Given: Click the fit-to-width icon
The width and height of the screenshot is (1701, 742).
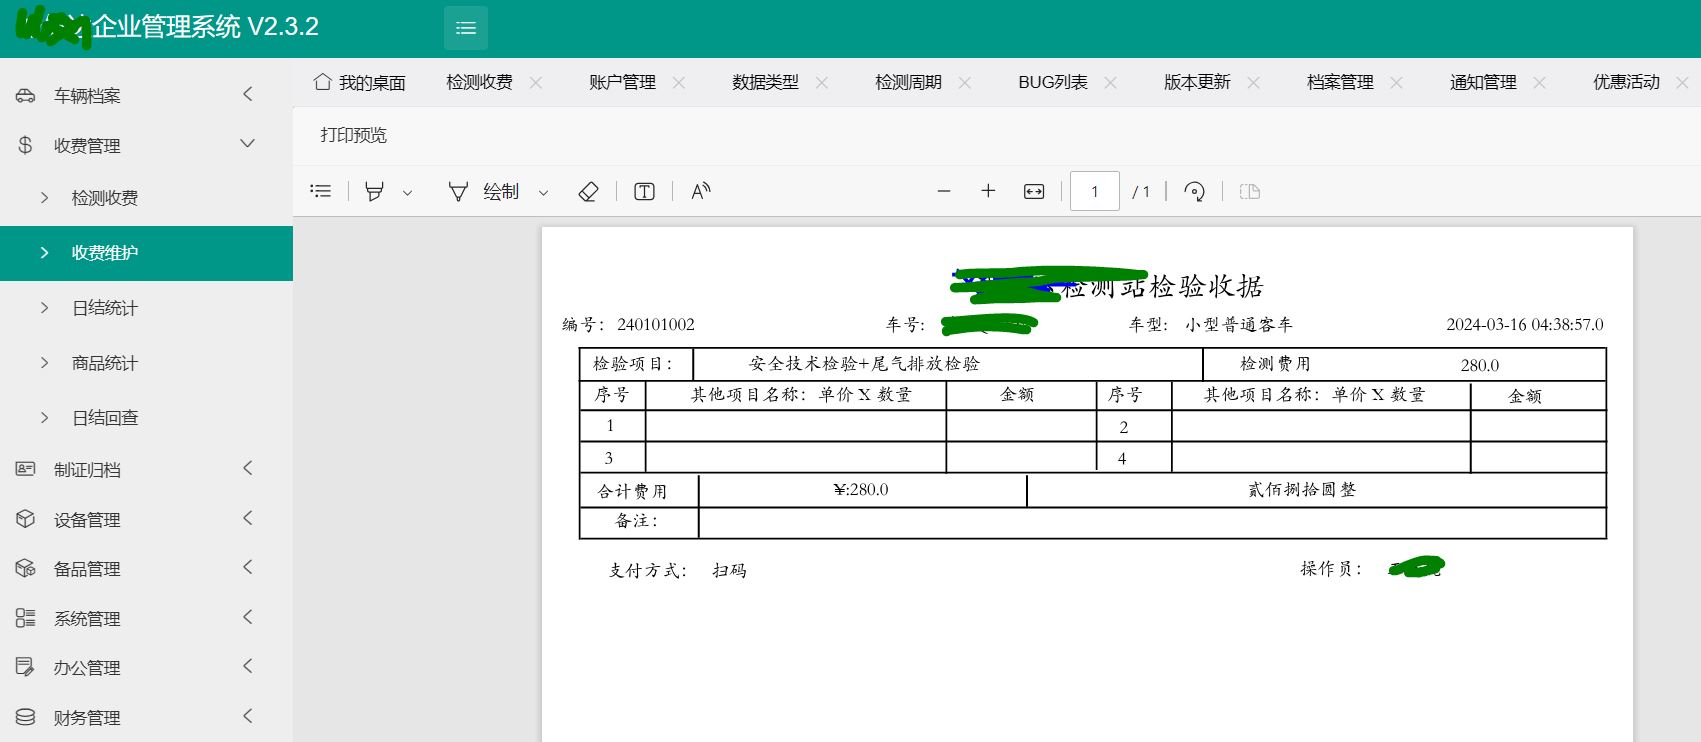Looking at the screenshot, I should [1034, 191].
